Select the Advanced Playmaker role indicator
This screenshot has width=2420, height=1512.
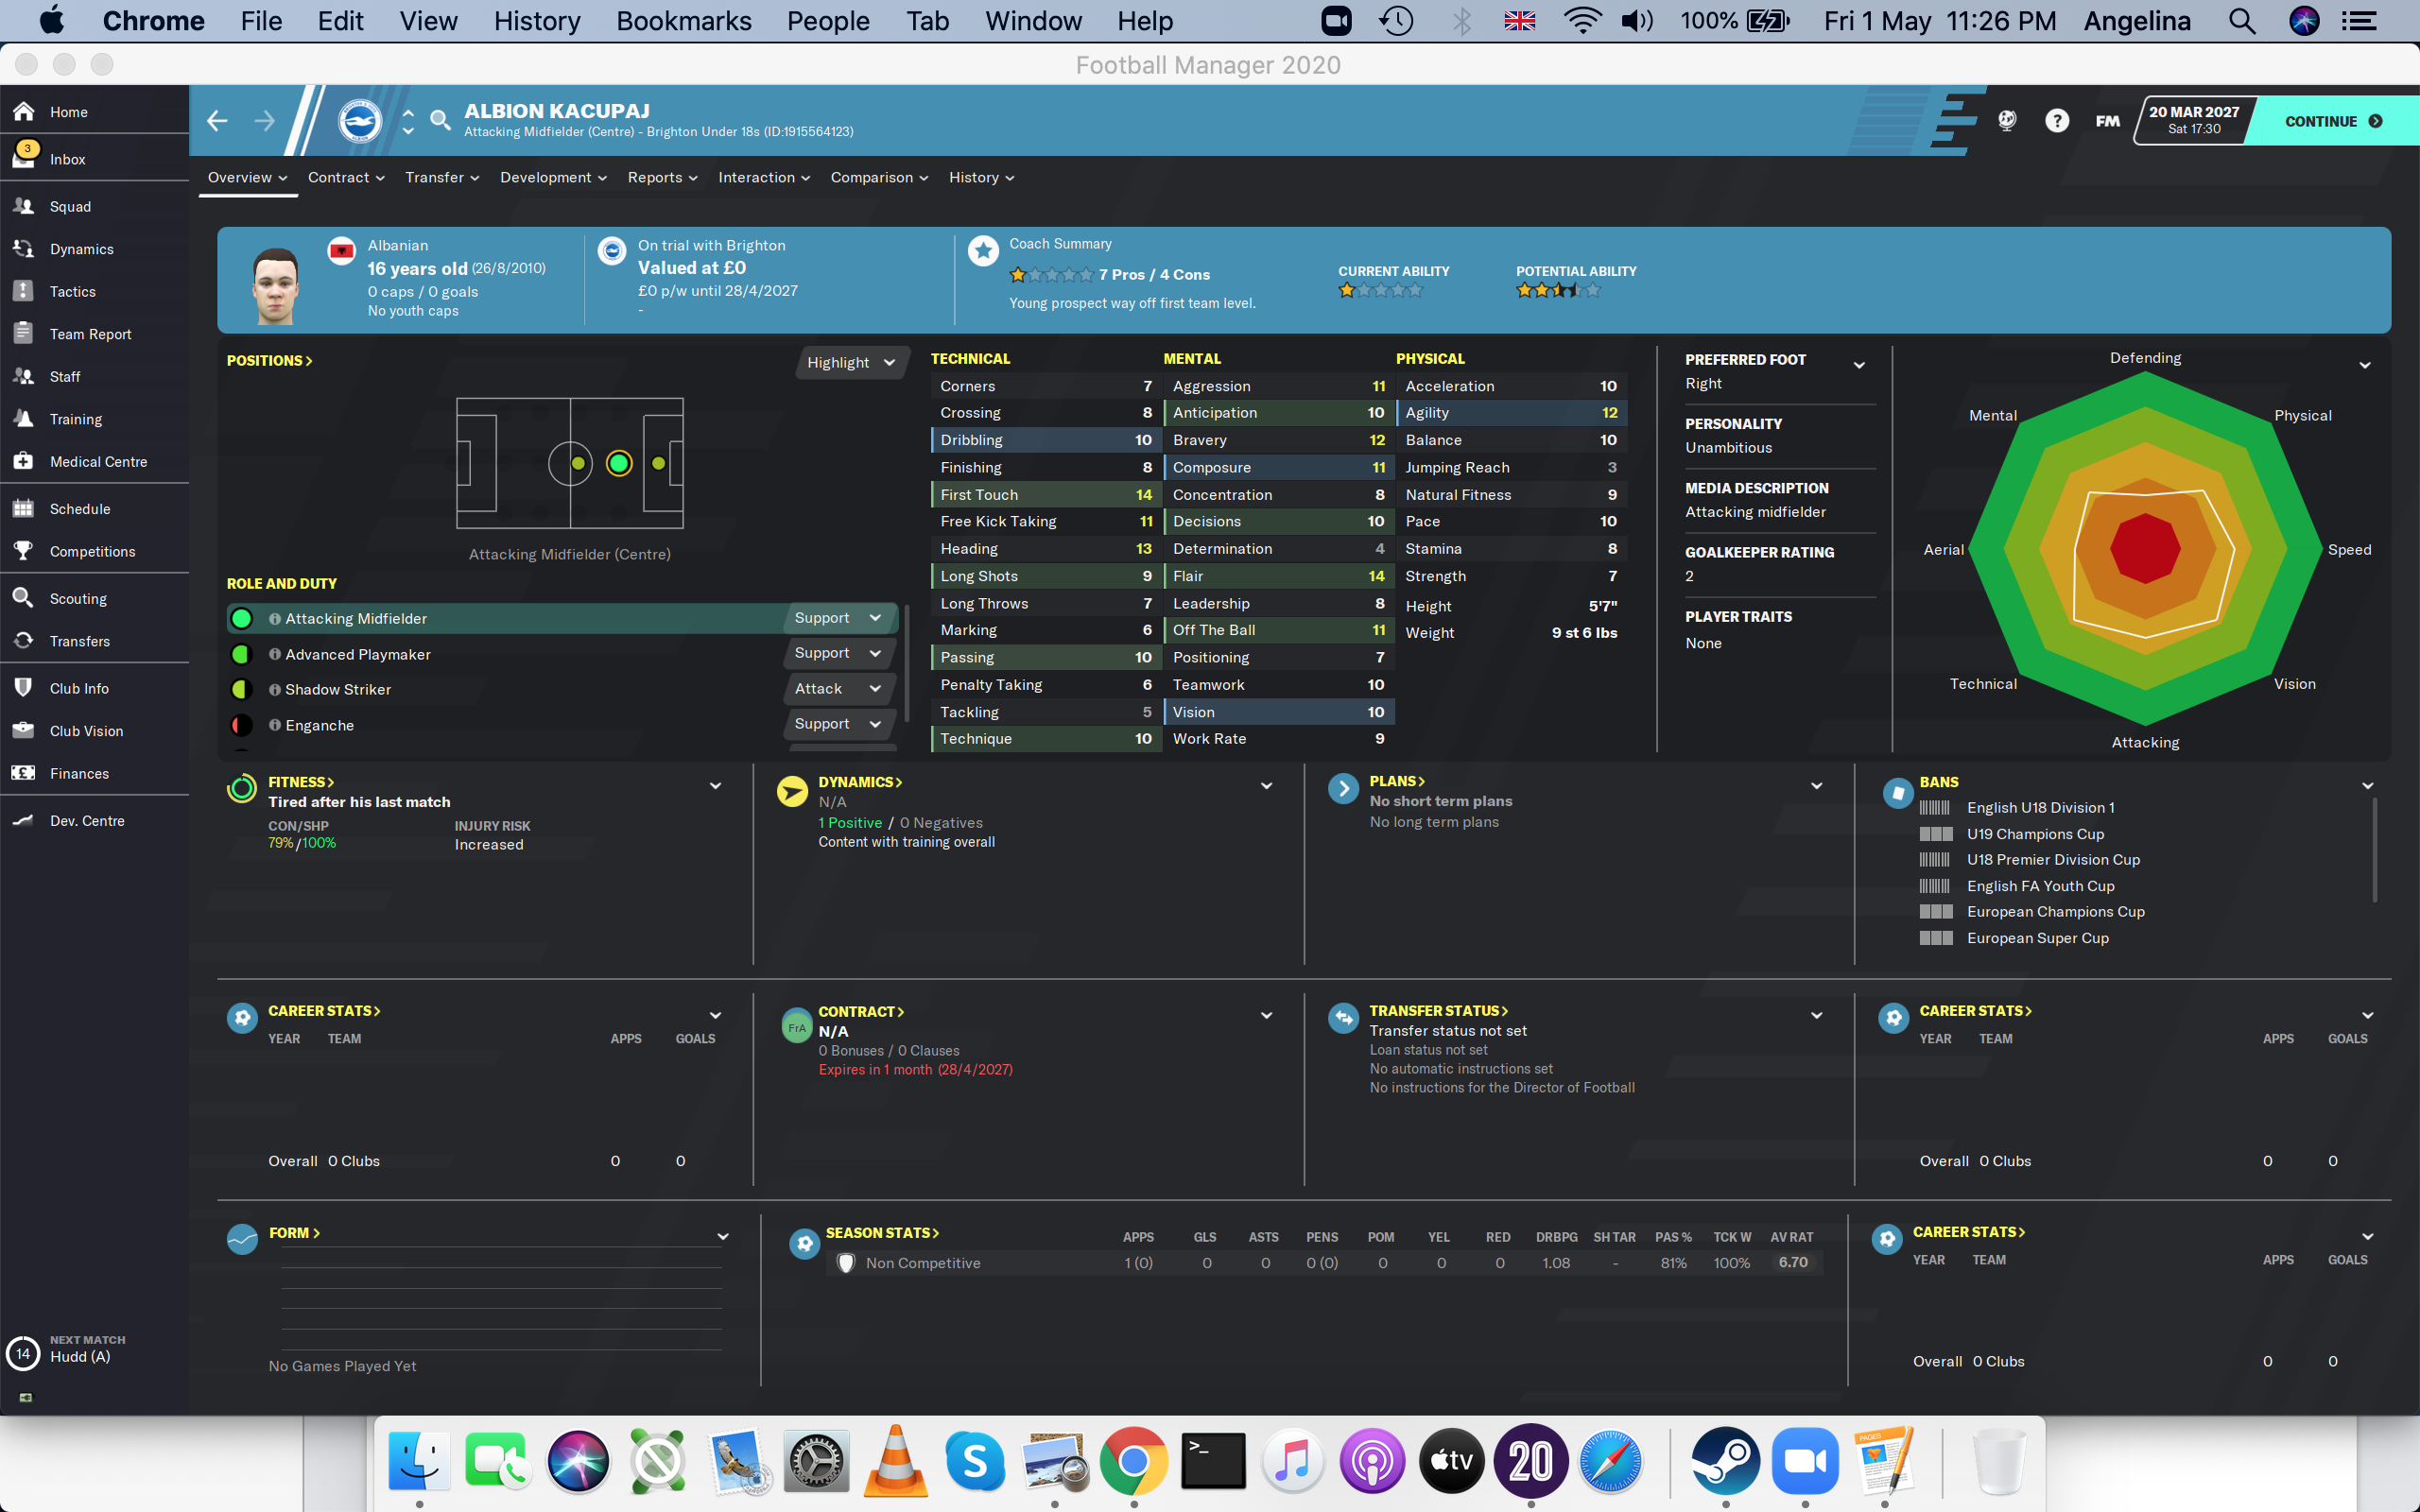pyautogui.click(x=241, y=654)
